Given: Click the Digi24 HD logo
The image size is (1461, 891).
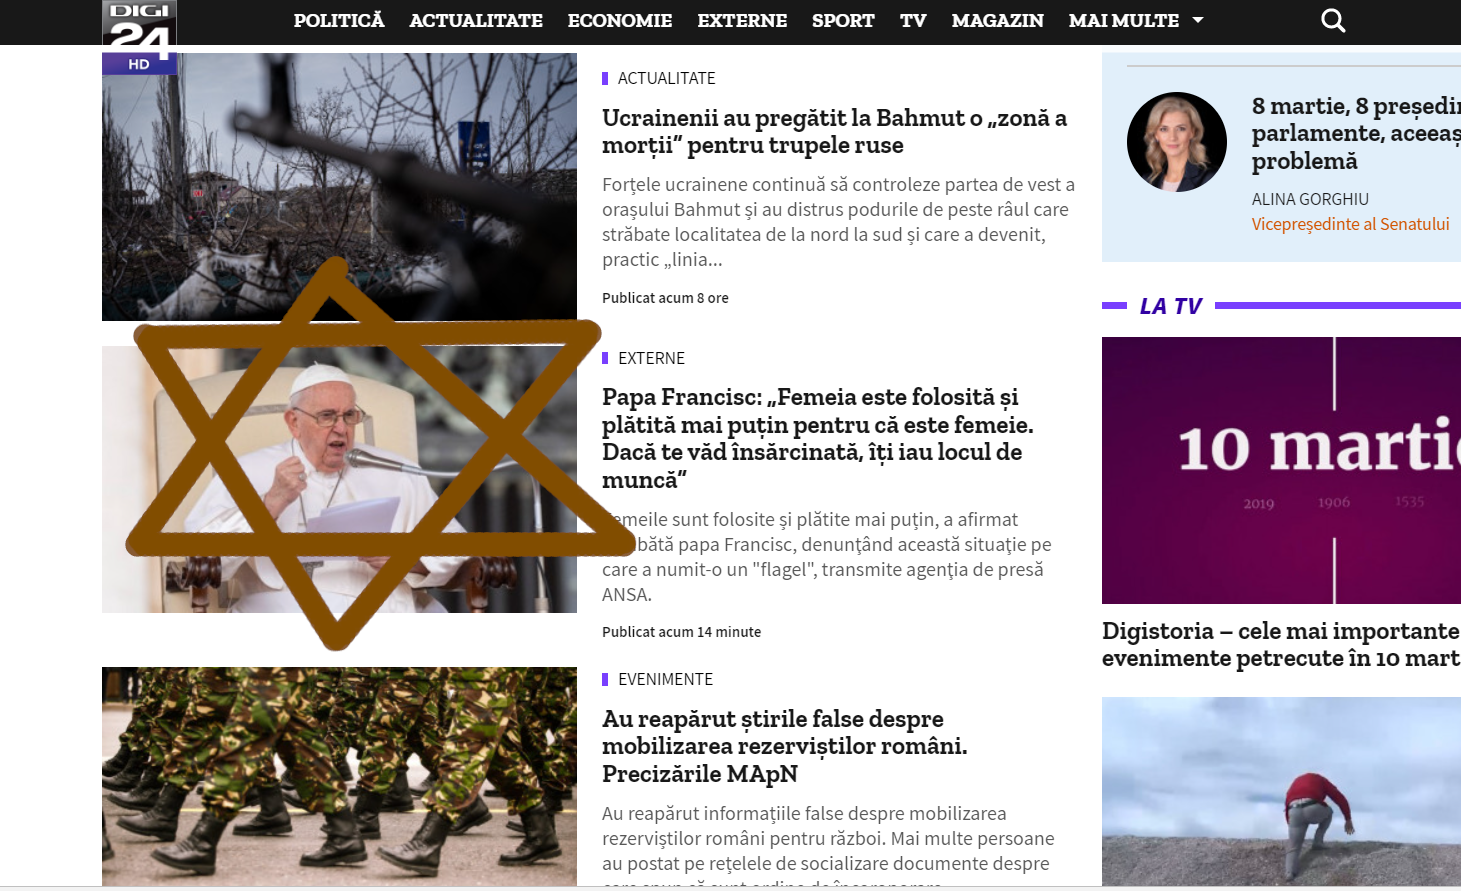Looking at the screenshot, I should (x=140, y=37).
